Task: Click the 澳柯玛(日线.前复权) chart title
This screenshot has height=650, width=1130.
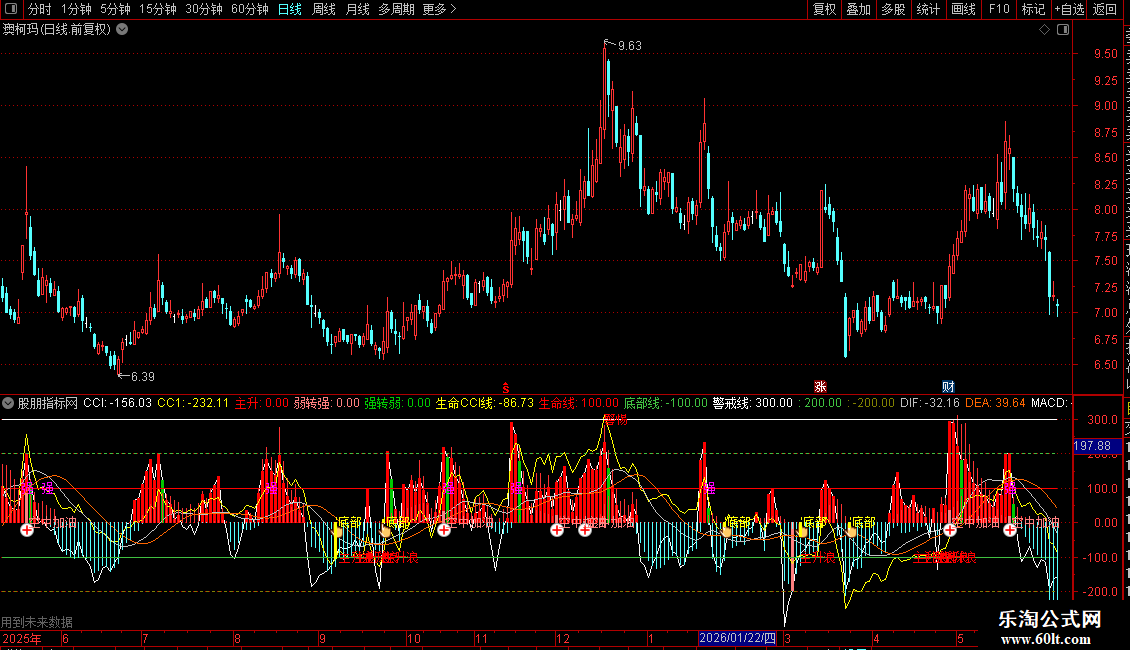Action: coord(57,30)
